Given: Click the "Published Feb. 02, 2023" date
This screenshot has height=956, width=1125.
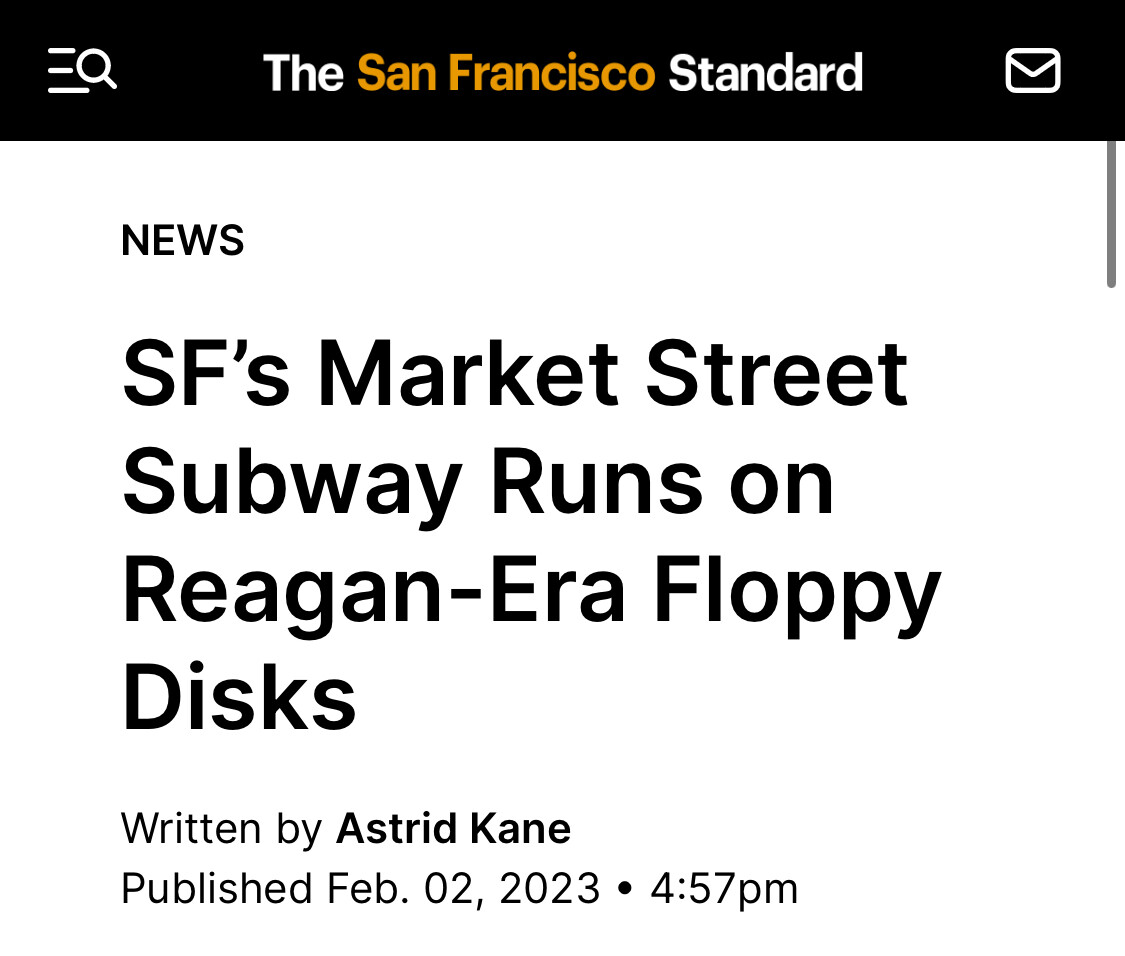Looking at the screenshot, I should point(360,888).
